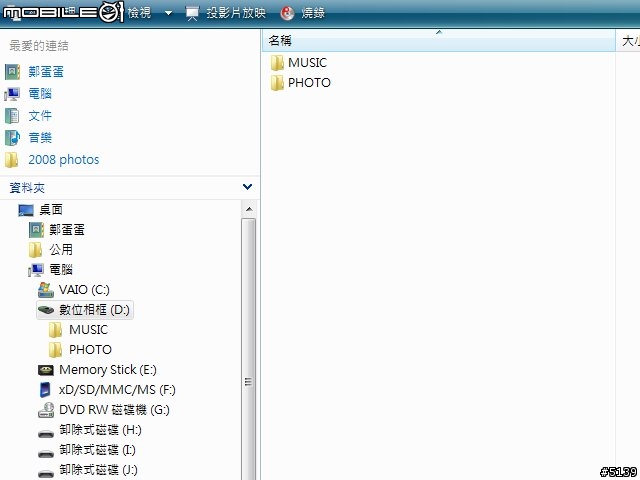Collapse the 資料夾 folders pane chevron
Viewport: 640px width, 480px height.
[247, 187]
